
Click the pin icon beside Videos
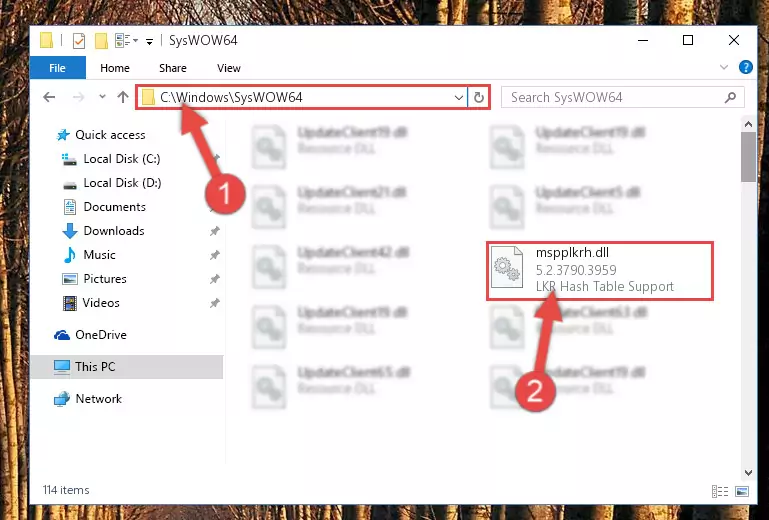[214, 303]
